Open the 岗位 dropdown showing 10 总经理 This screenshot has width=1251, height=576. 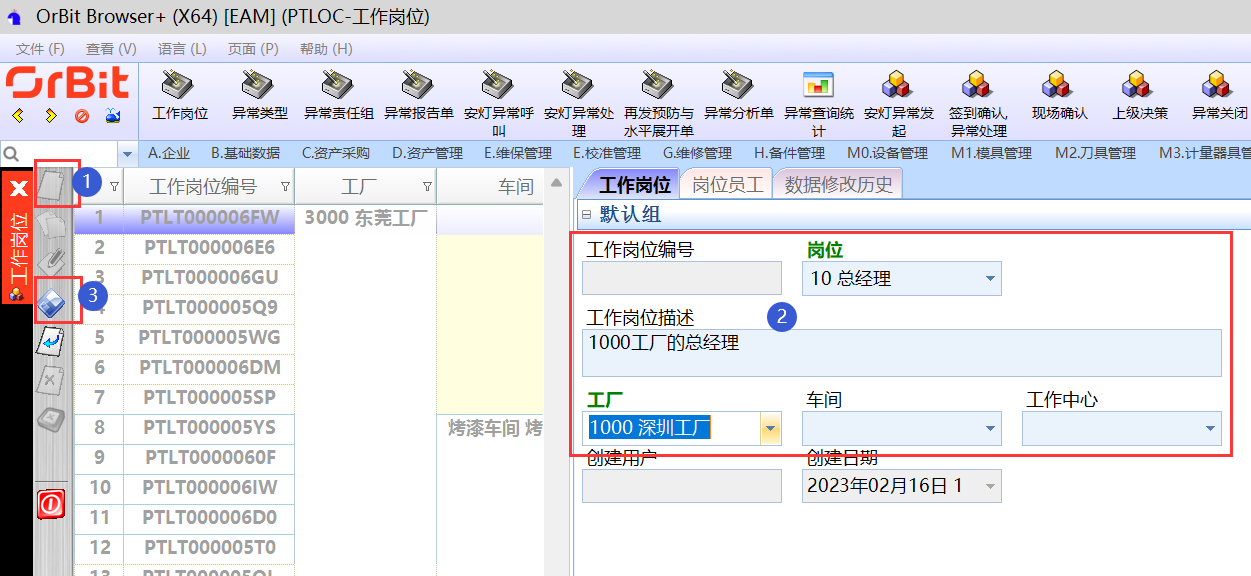click(x=989, y=279)
